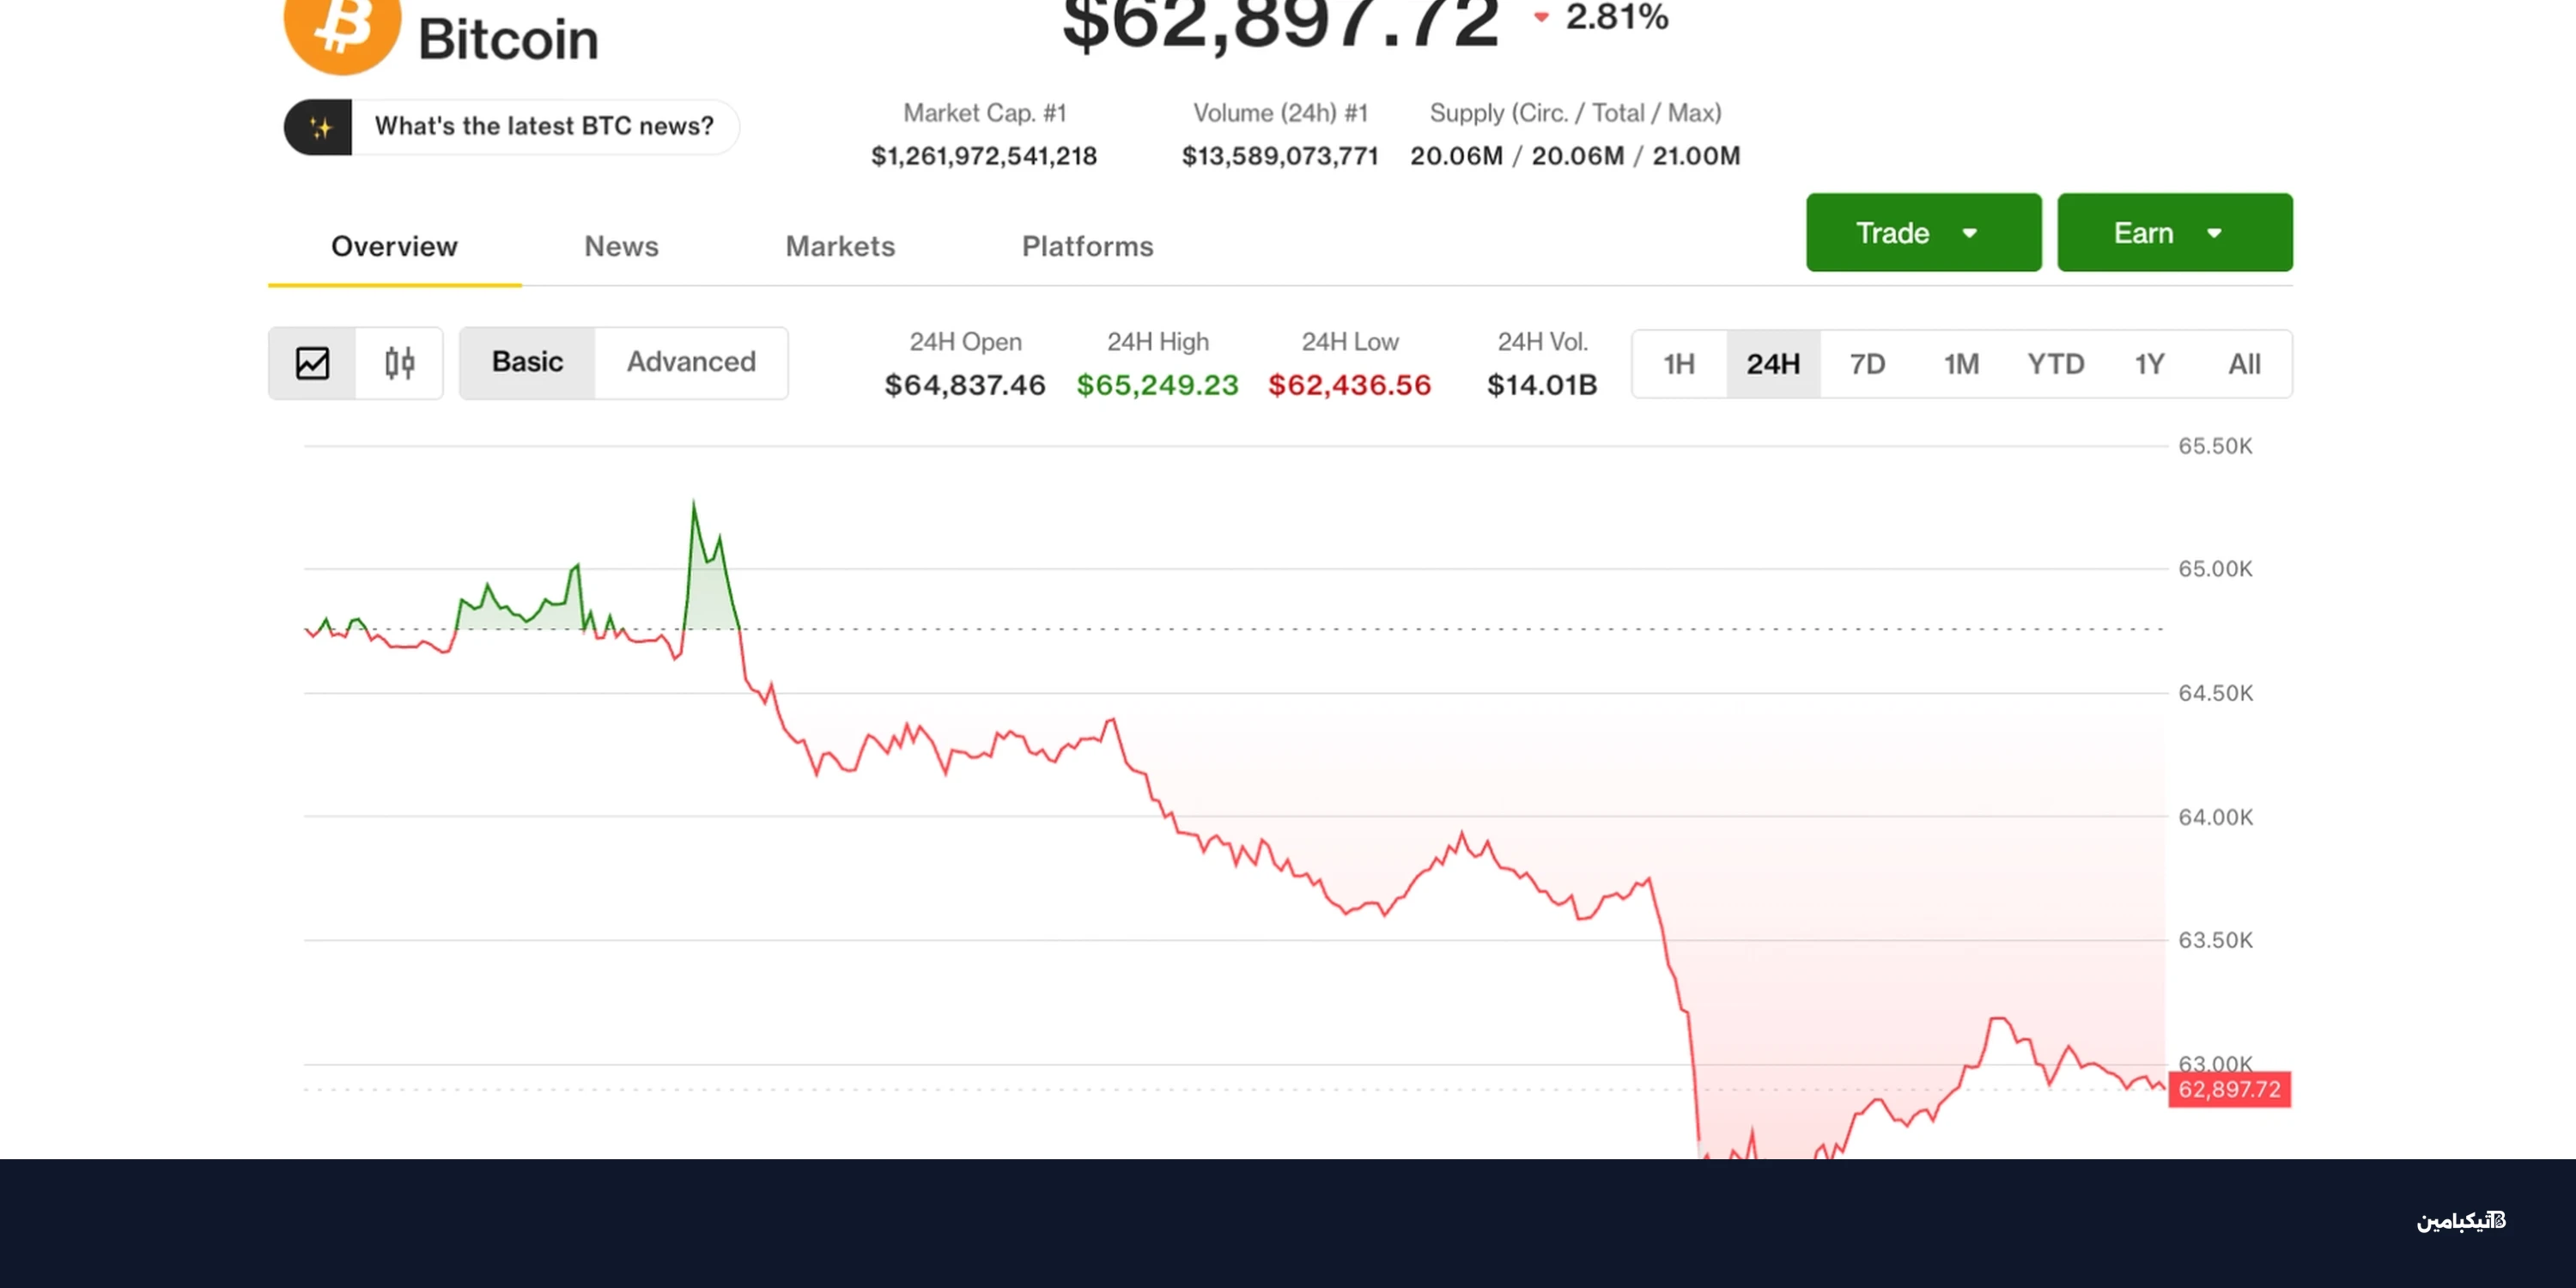Open the Platforms tab

[1087, 247]
